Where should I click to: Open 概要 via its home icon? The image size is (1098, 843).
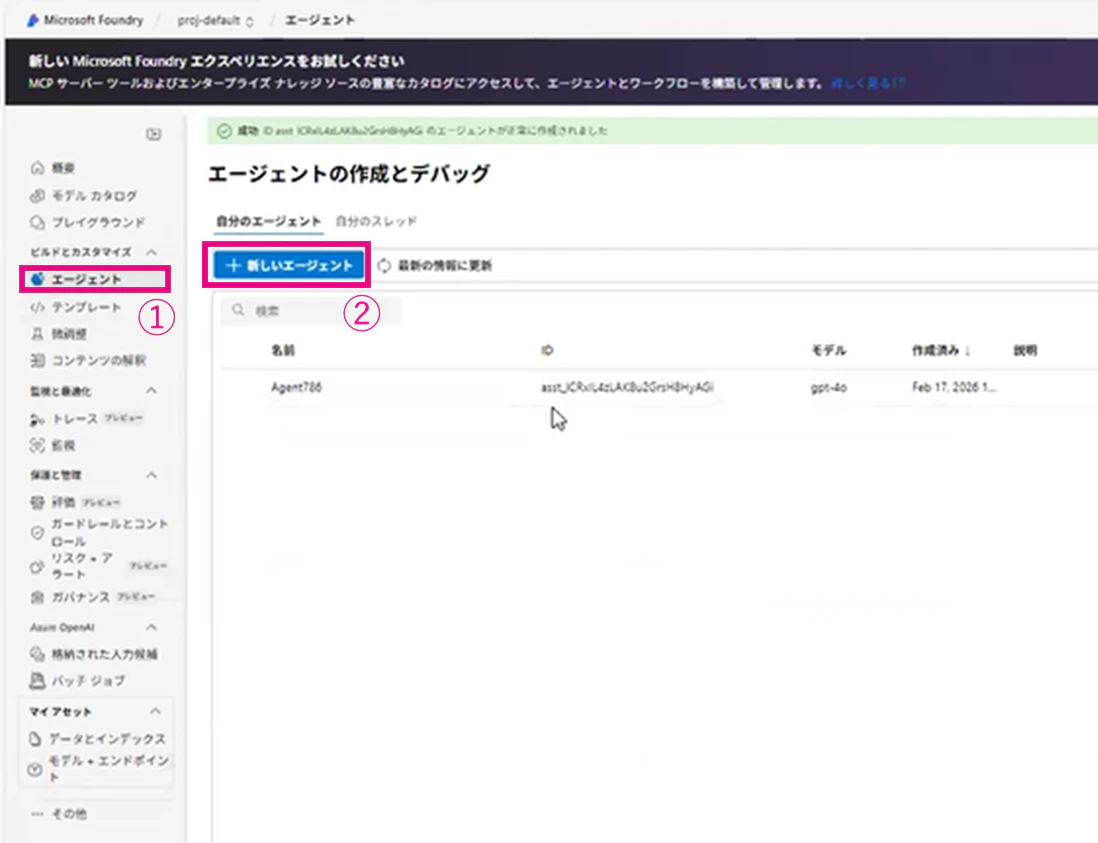coord(38,167)
